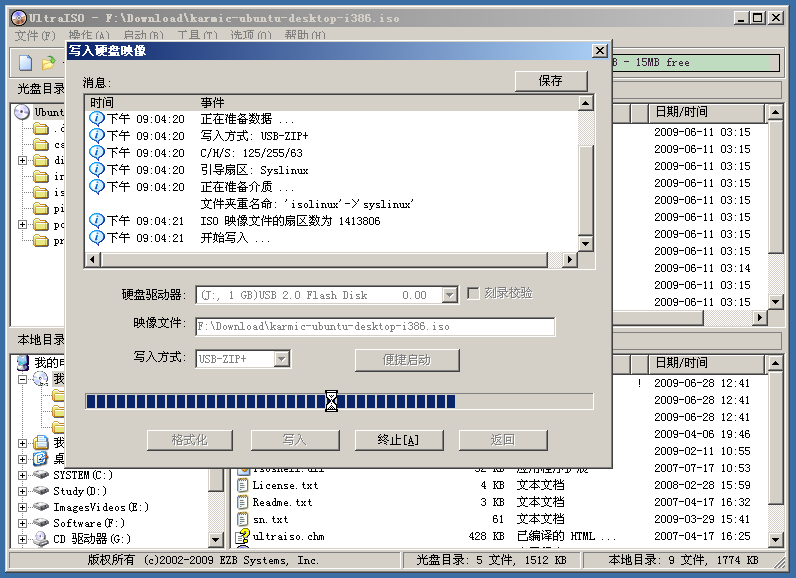796x578 pixels.
Task: Click the 映像文件 path input field
Action: click(x=375, y=327)
